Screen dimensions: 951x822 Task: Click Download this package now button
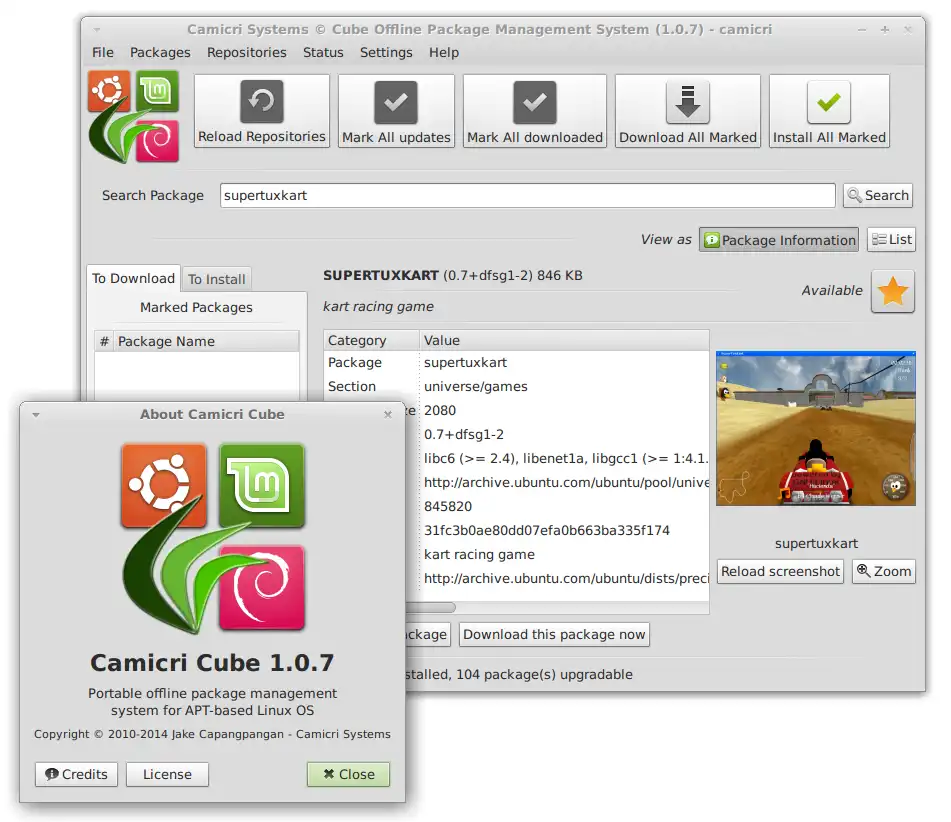pos(554,635)
